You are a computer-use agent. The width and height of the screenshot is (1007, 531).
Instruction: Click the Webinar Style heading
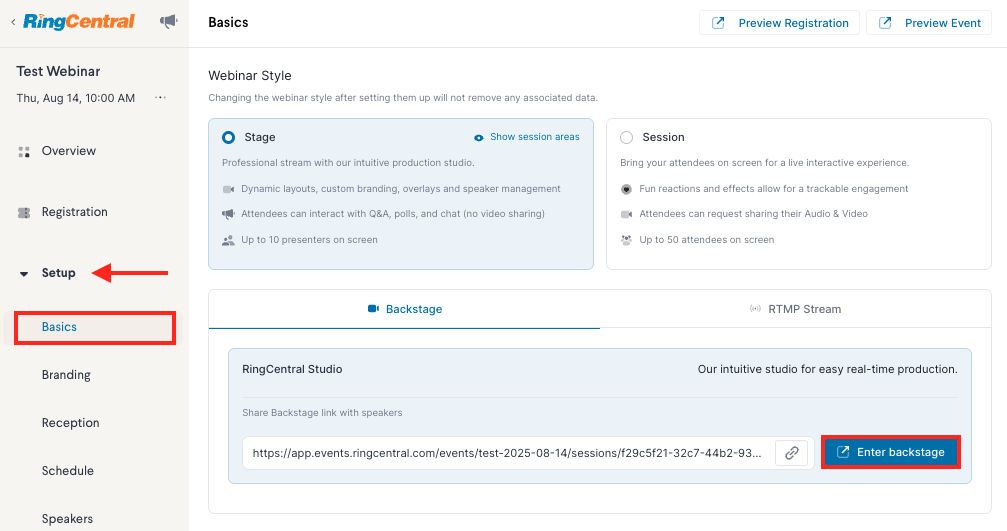250,76
